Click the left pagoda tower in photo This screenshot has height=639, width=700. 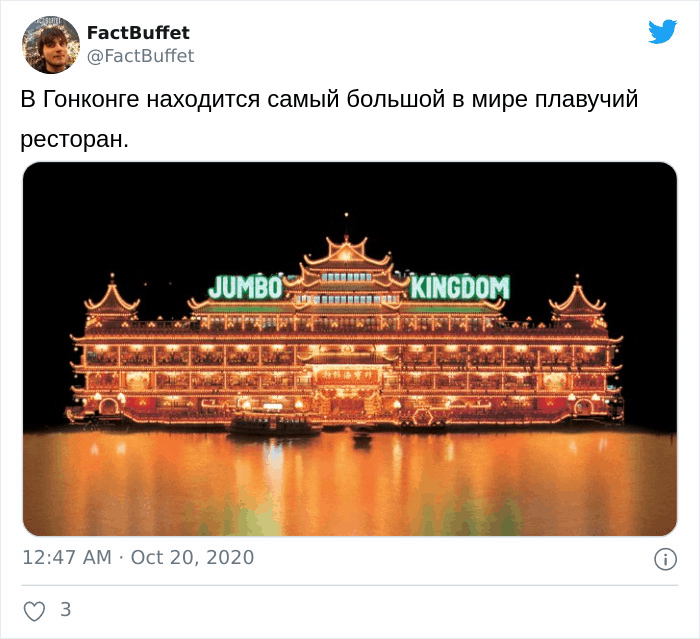coord(112,301)
